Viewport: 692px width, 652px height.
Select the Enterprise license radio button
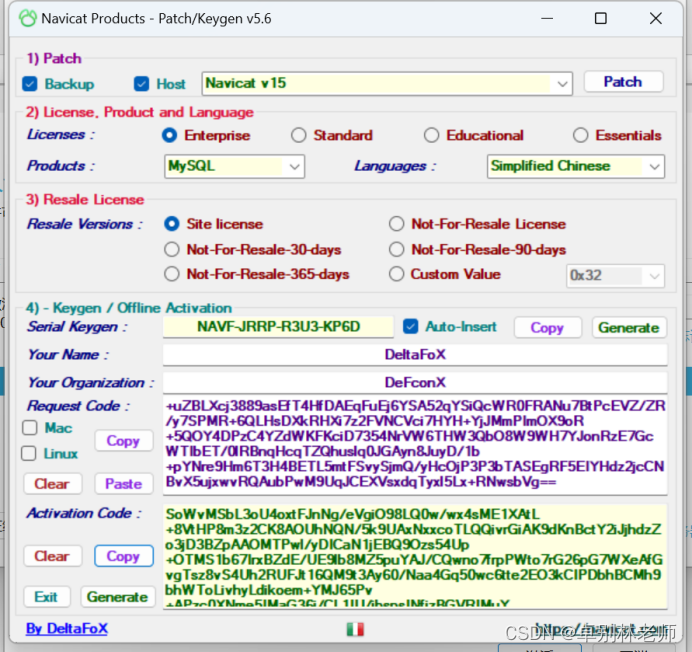pyautogui.click(x=169, y=135)
